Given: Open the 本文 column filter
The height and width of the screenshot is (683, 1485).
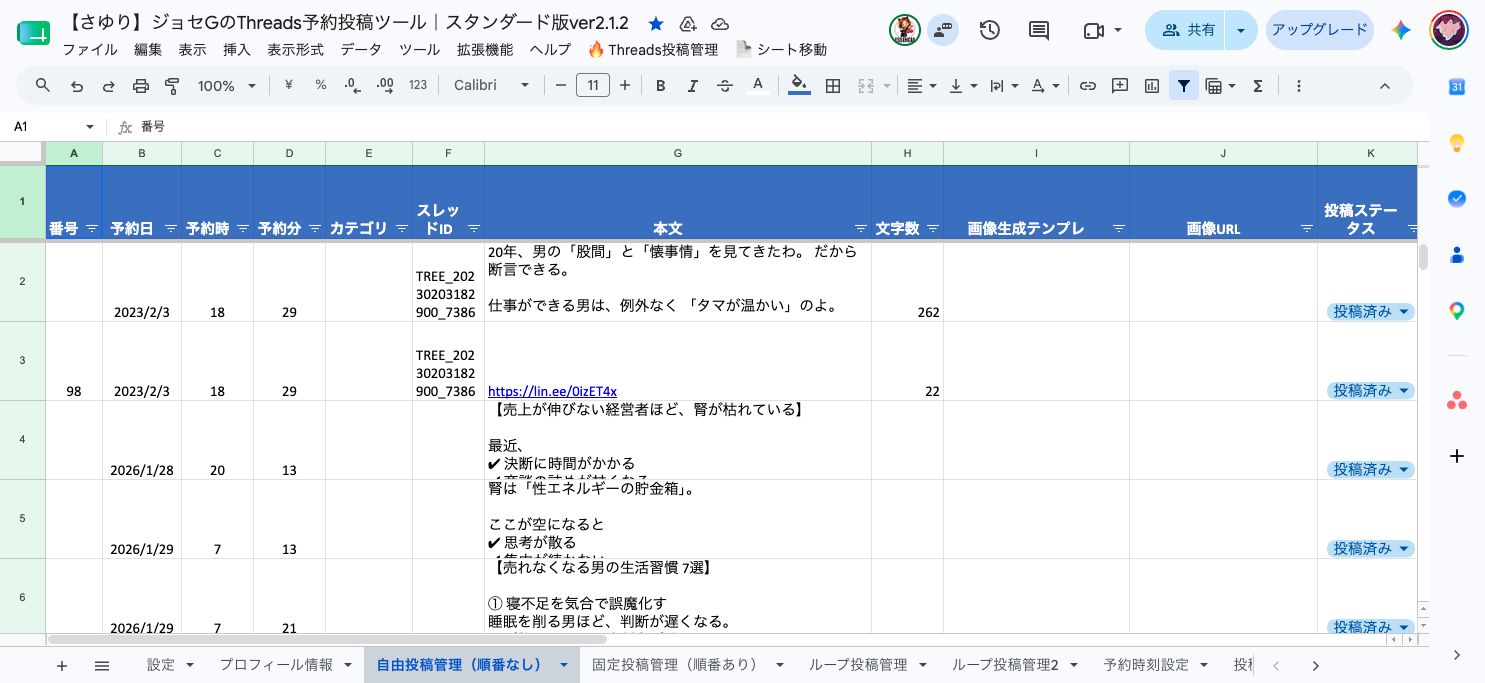Looking at the screenshot, I should point(861,229).
